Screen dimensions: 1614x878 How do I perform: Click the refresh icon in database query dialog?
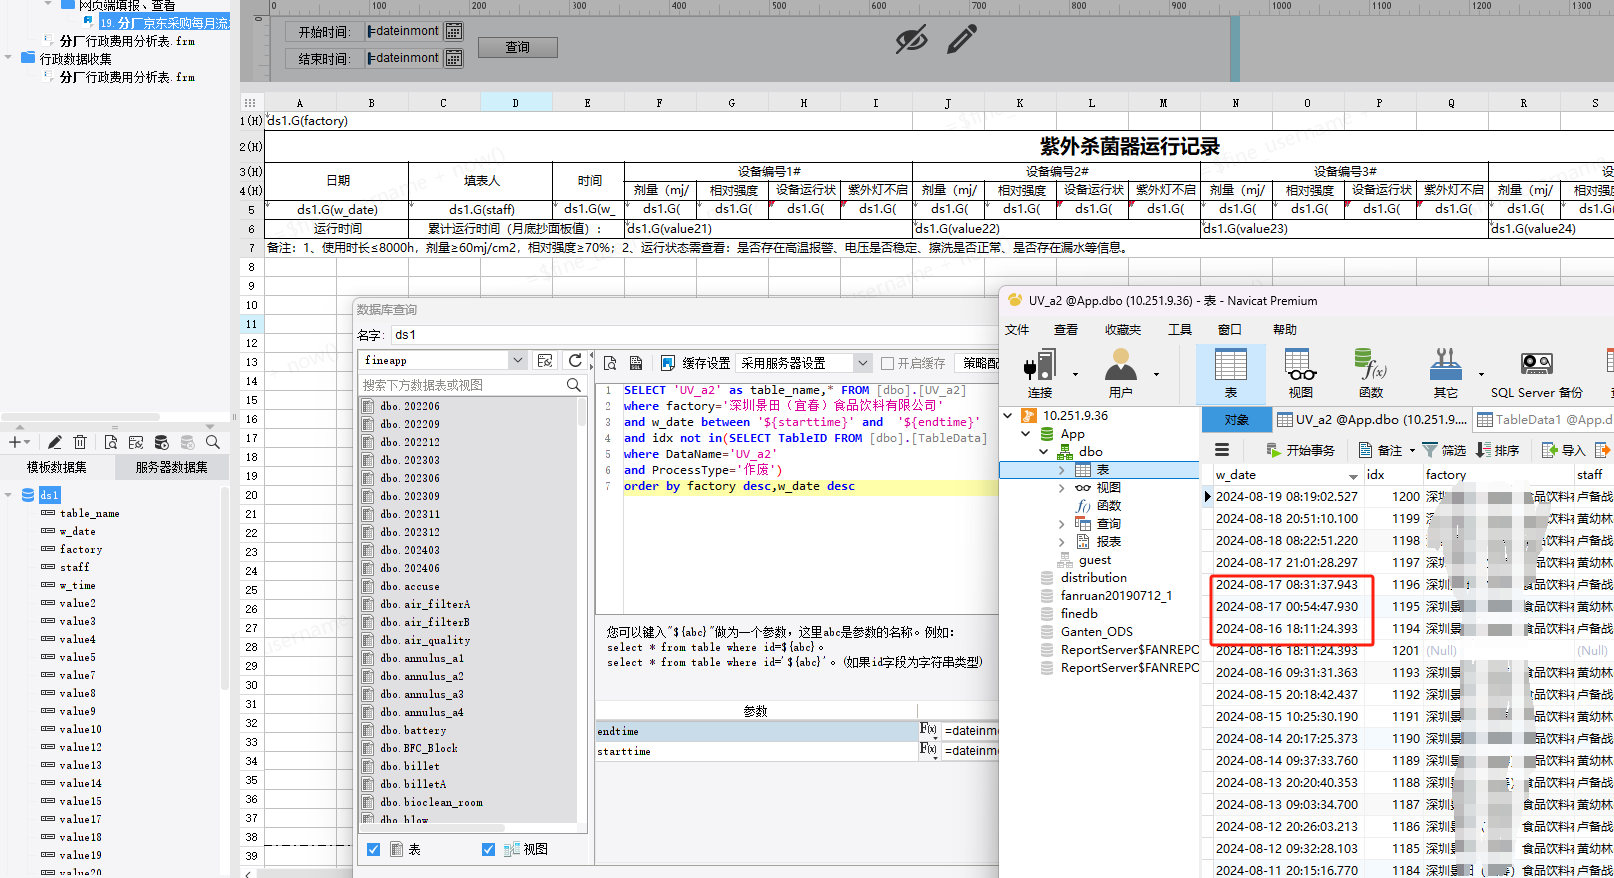pyautogui.click(x=574, y=360)
